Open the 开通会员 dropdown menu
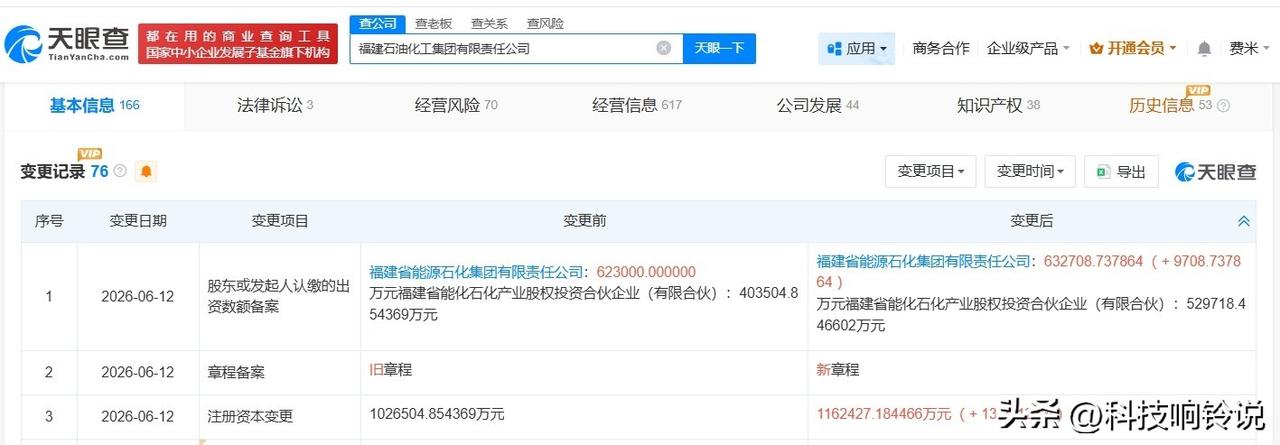 click(x=1132, y=48)
